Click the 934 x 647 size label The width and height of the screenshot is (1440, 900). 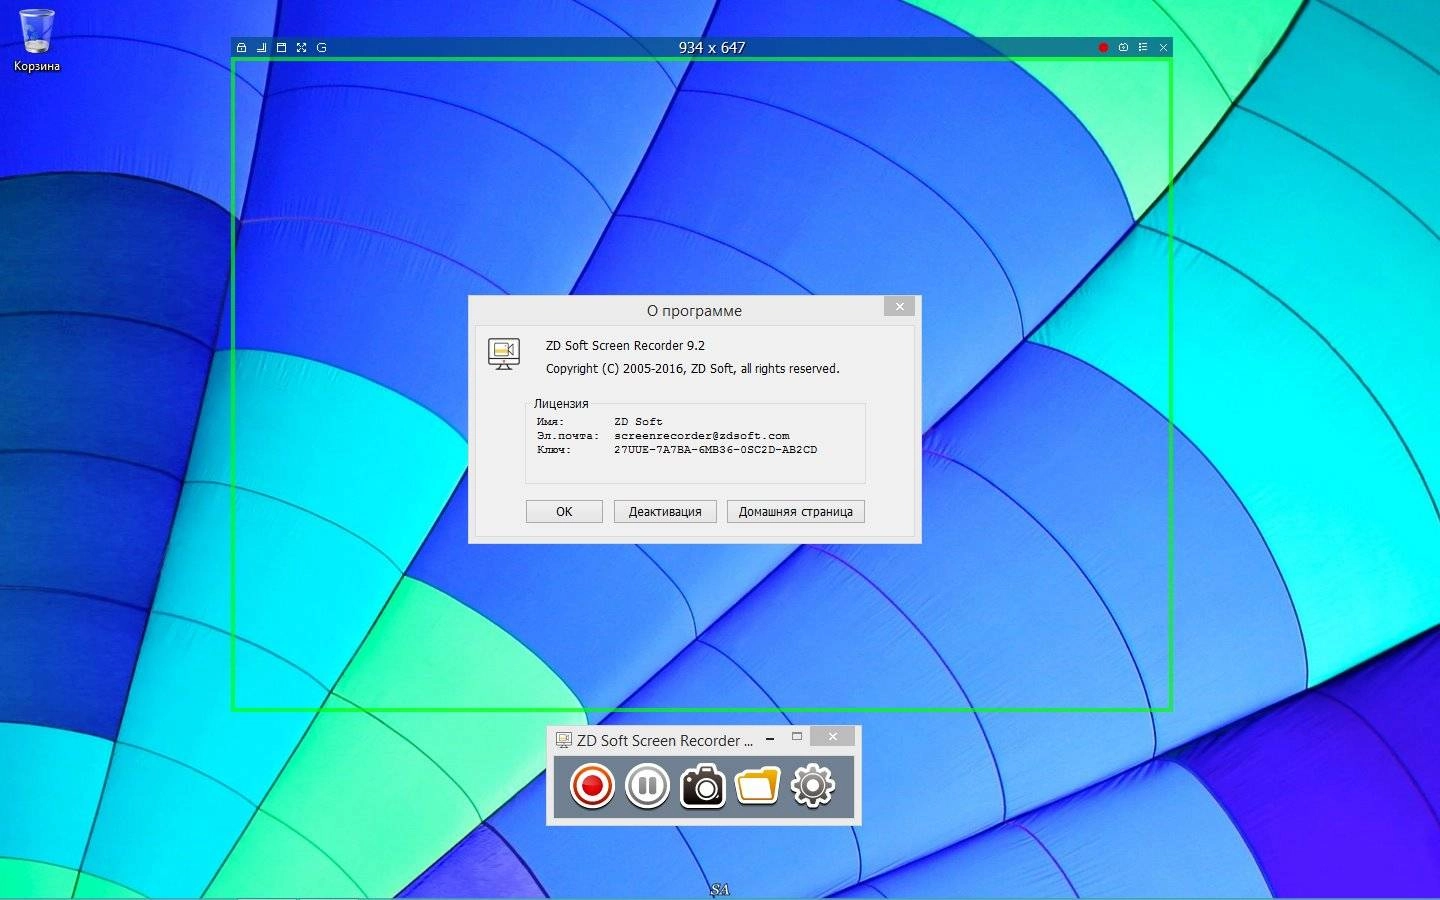pos(712,47)
